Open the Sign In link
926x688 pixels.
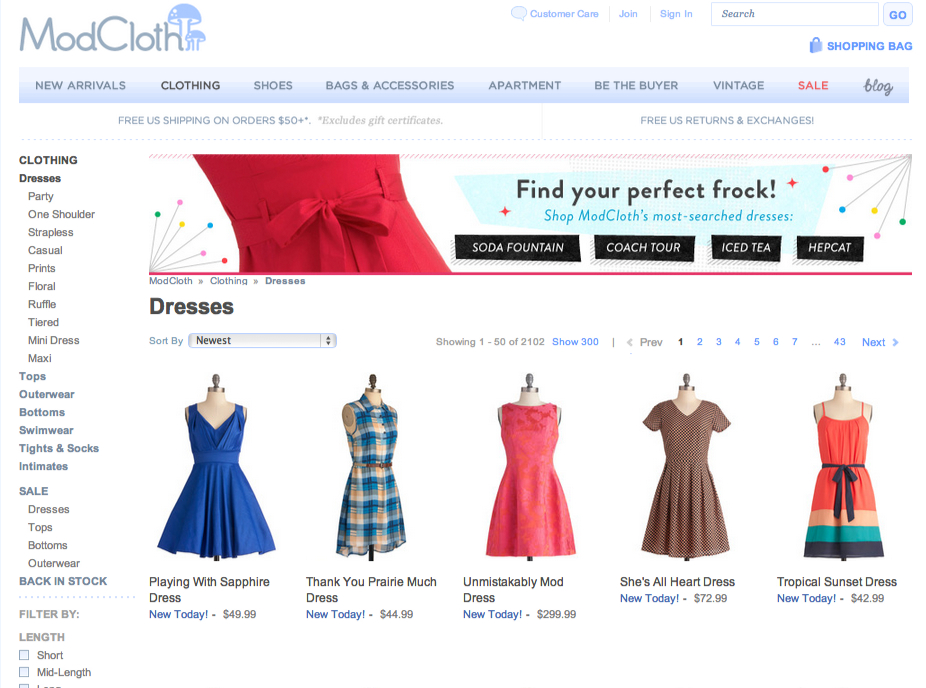click(x=676, y=13)
